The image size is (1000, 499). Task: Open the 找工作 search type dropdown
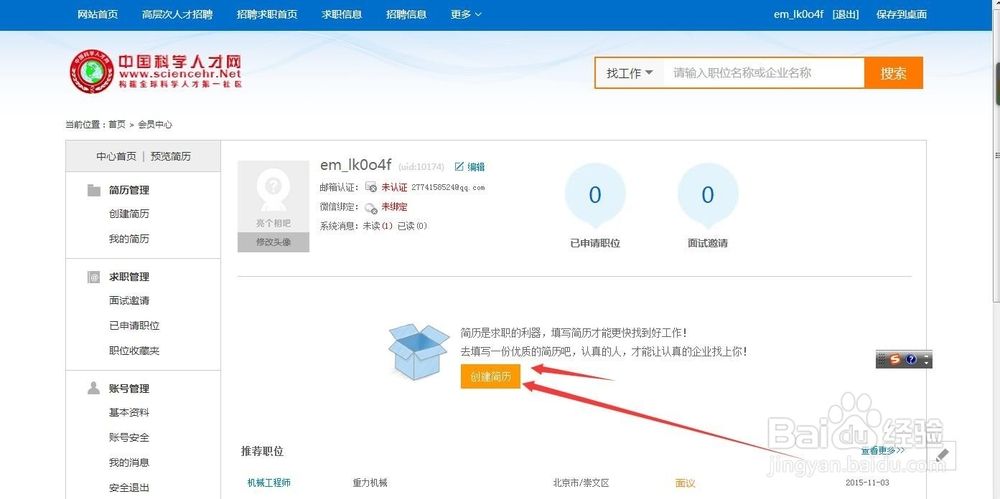pos(629,73)
